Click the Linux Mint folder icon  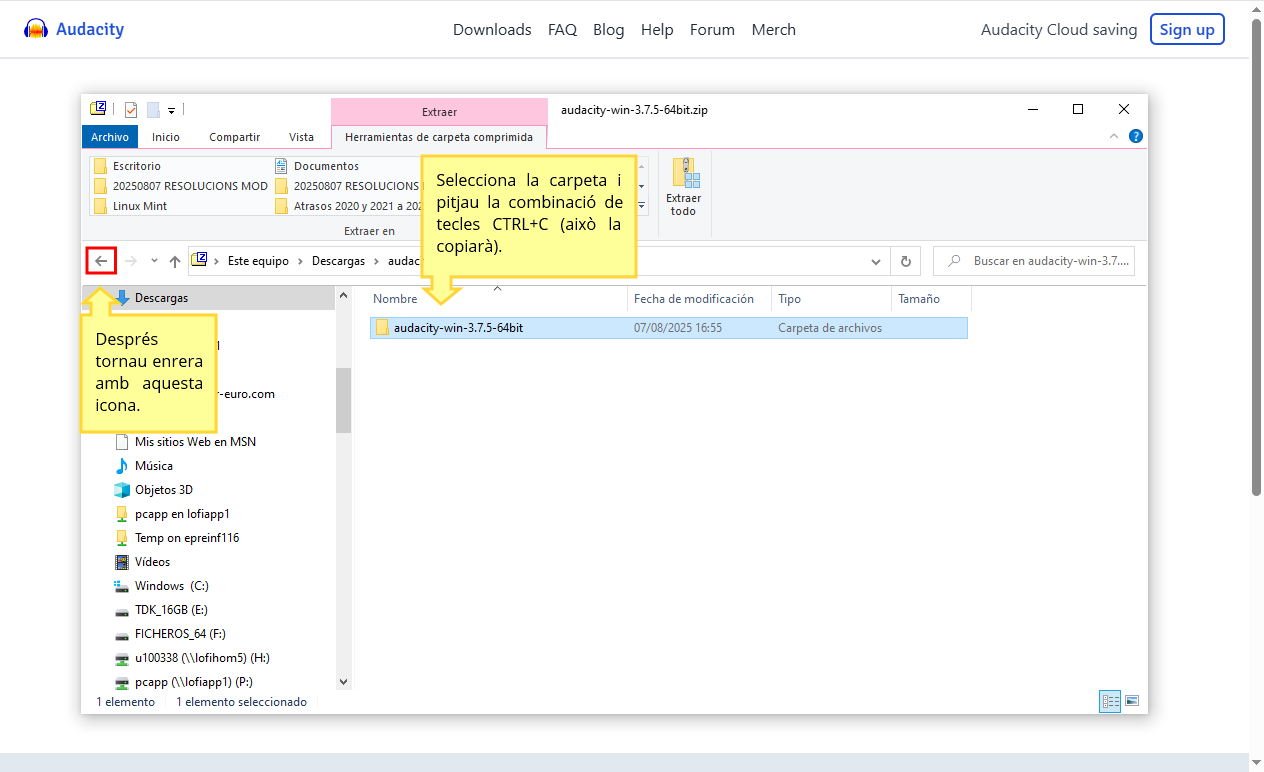(100, 206)
